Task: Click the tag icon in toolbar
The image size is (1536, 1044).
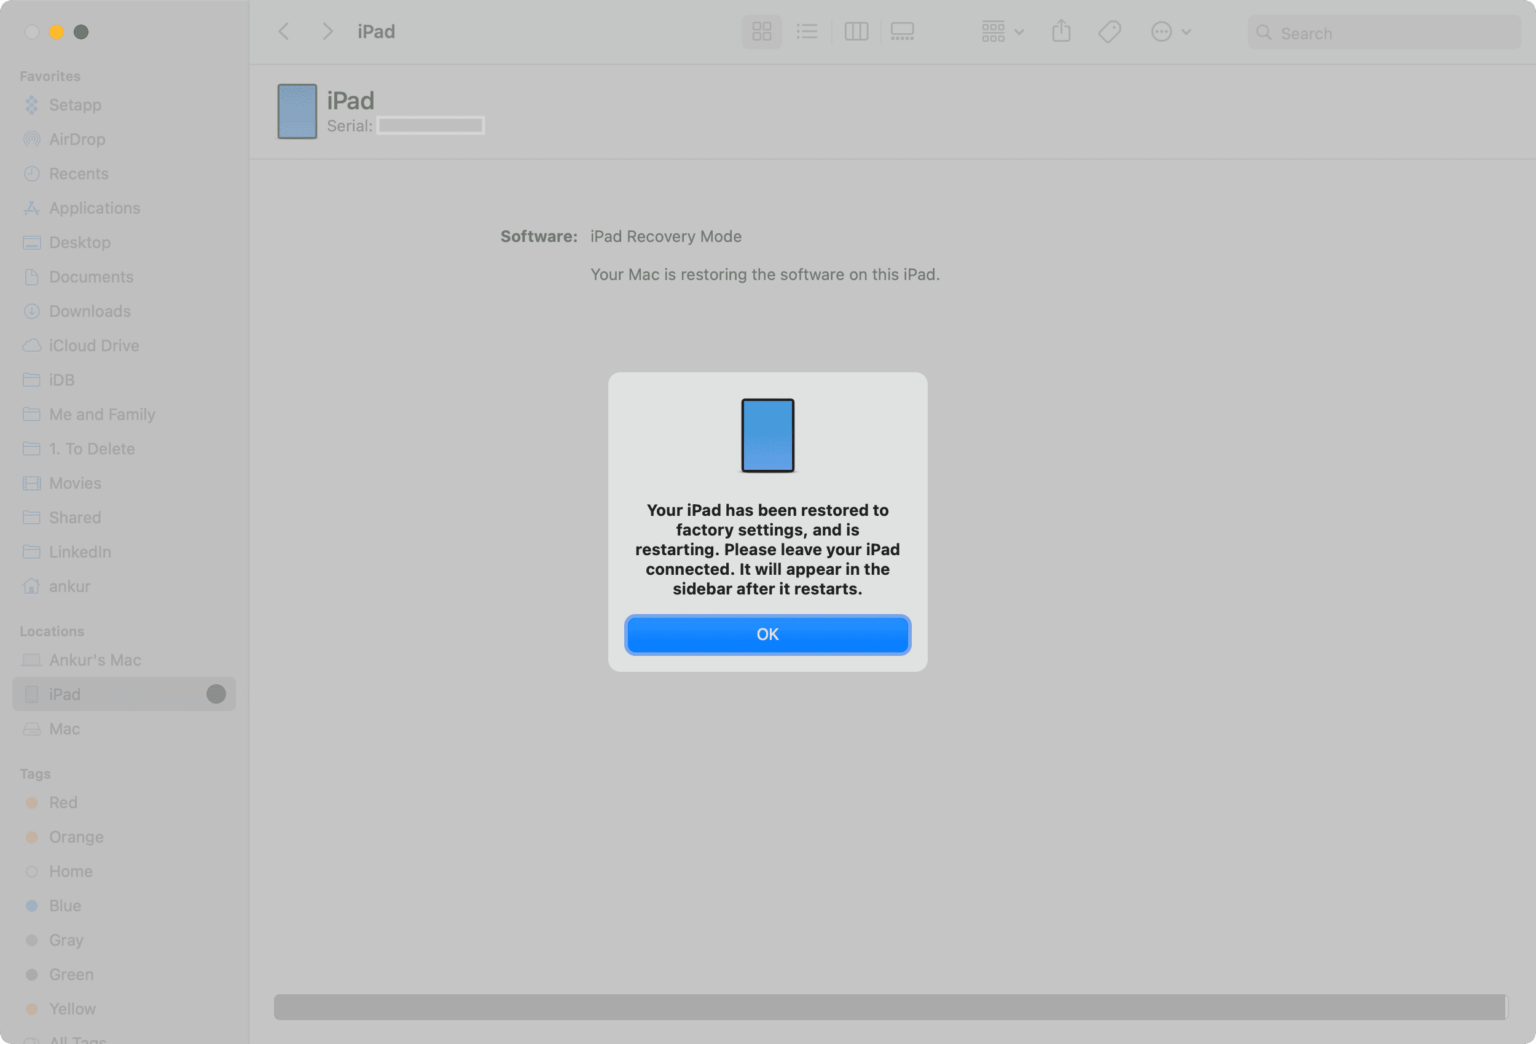Action: point(1109,32)
